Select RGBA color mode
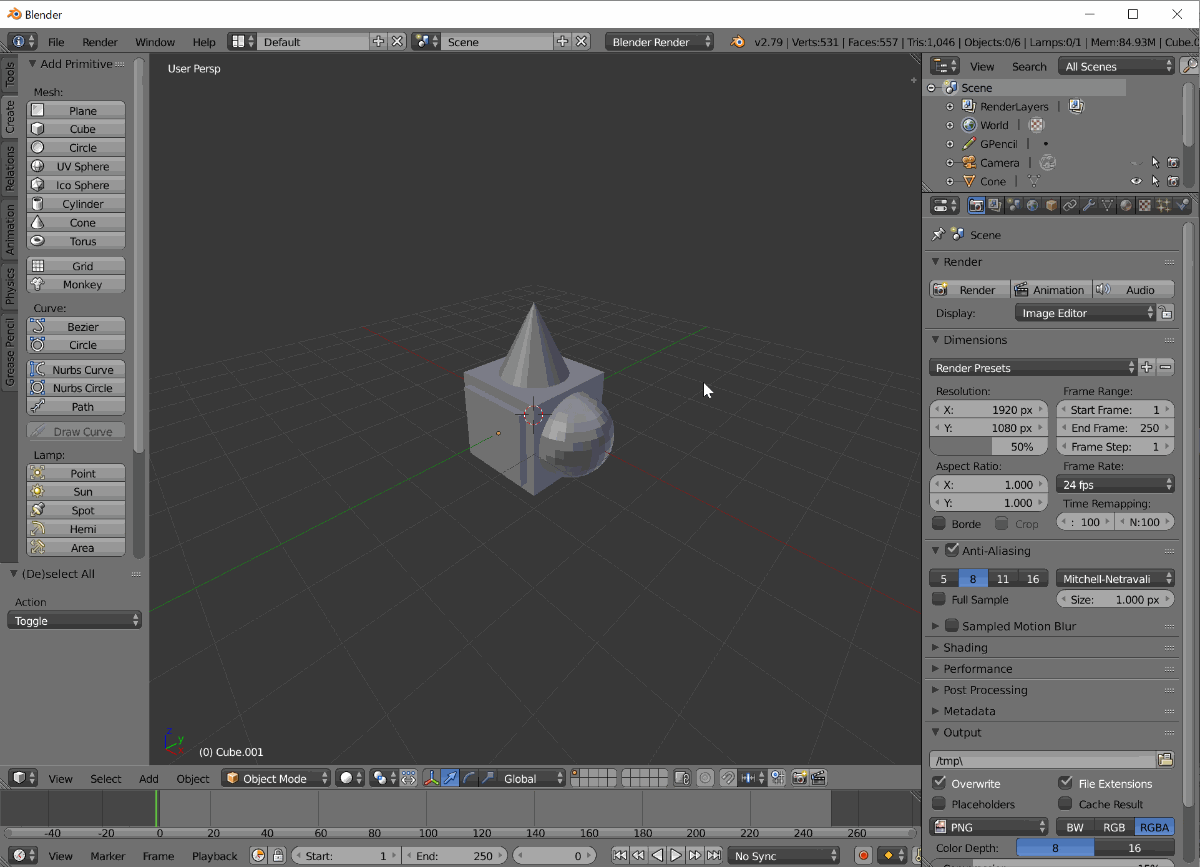Screen dimensions: 1200x867 [x=1154, y=827]
